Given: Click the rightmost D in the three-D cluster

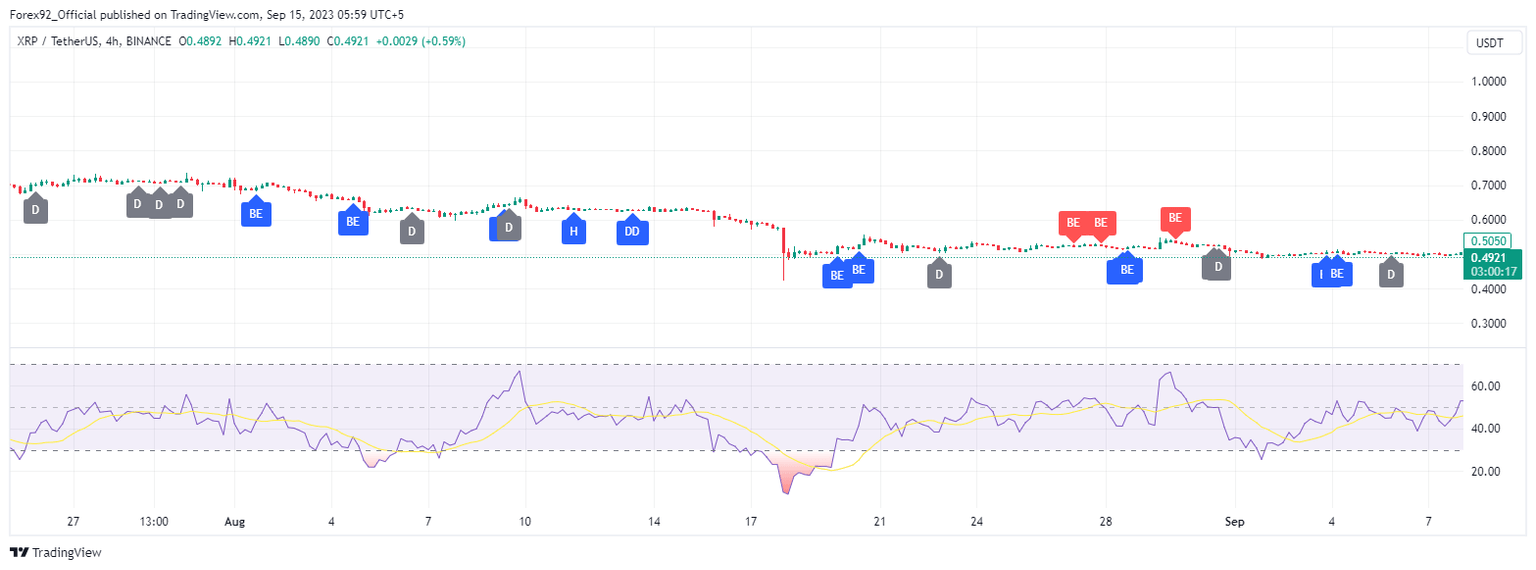Looking at the screenshot, I should [x=180, y=204].
